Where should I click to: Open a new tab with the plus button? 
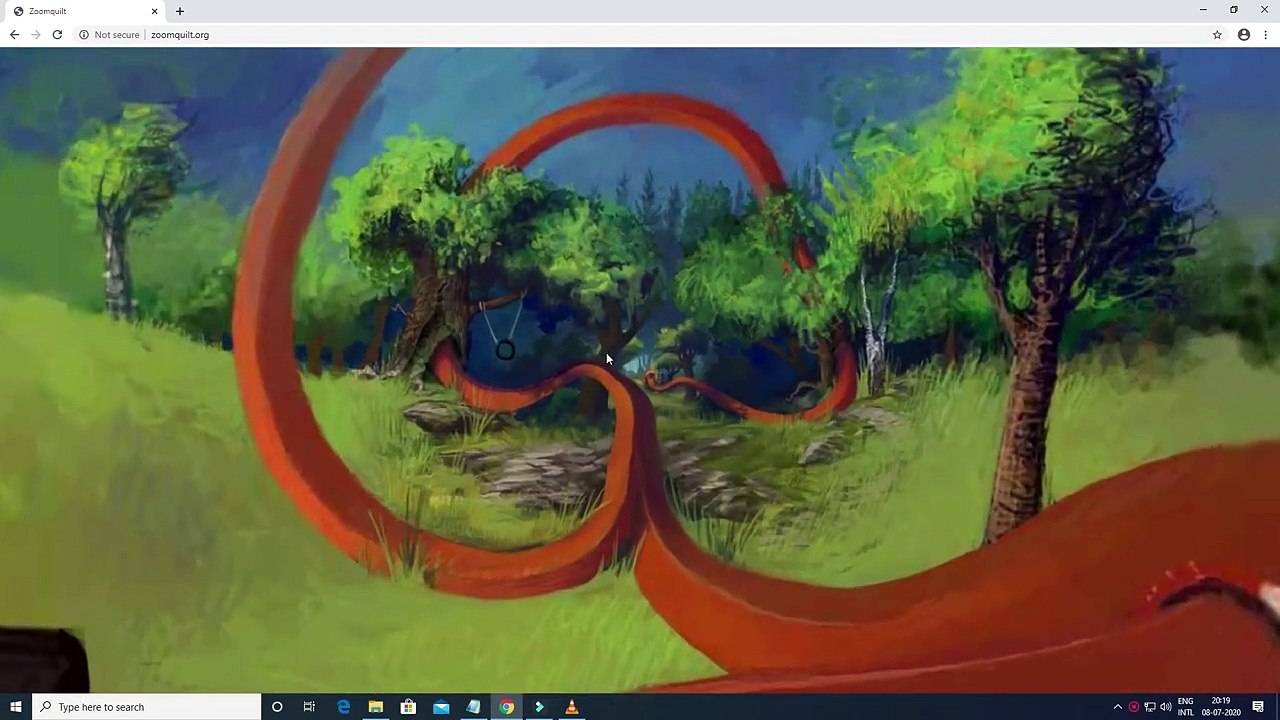pyautogui.click(x=180, y=11)
